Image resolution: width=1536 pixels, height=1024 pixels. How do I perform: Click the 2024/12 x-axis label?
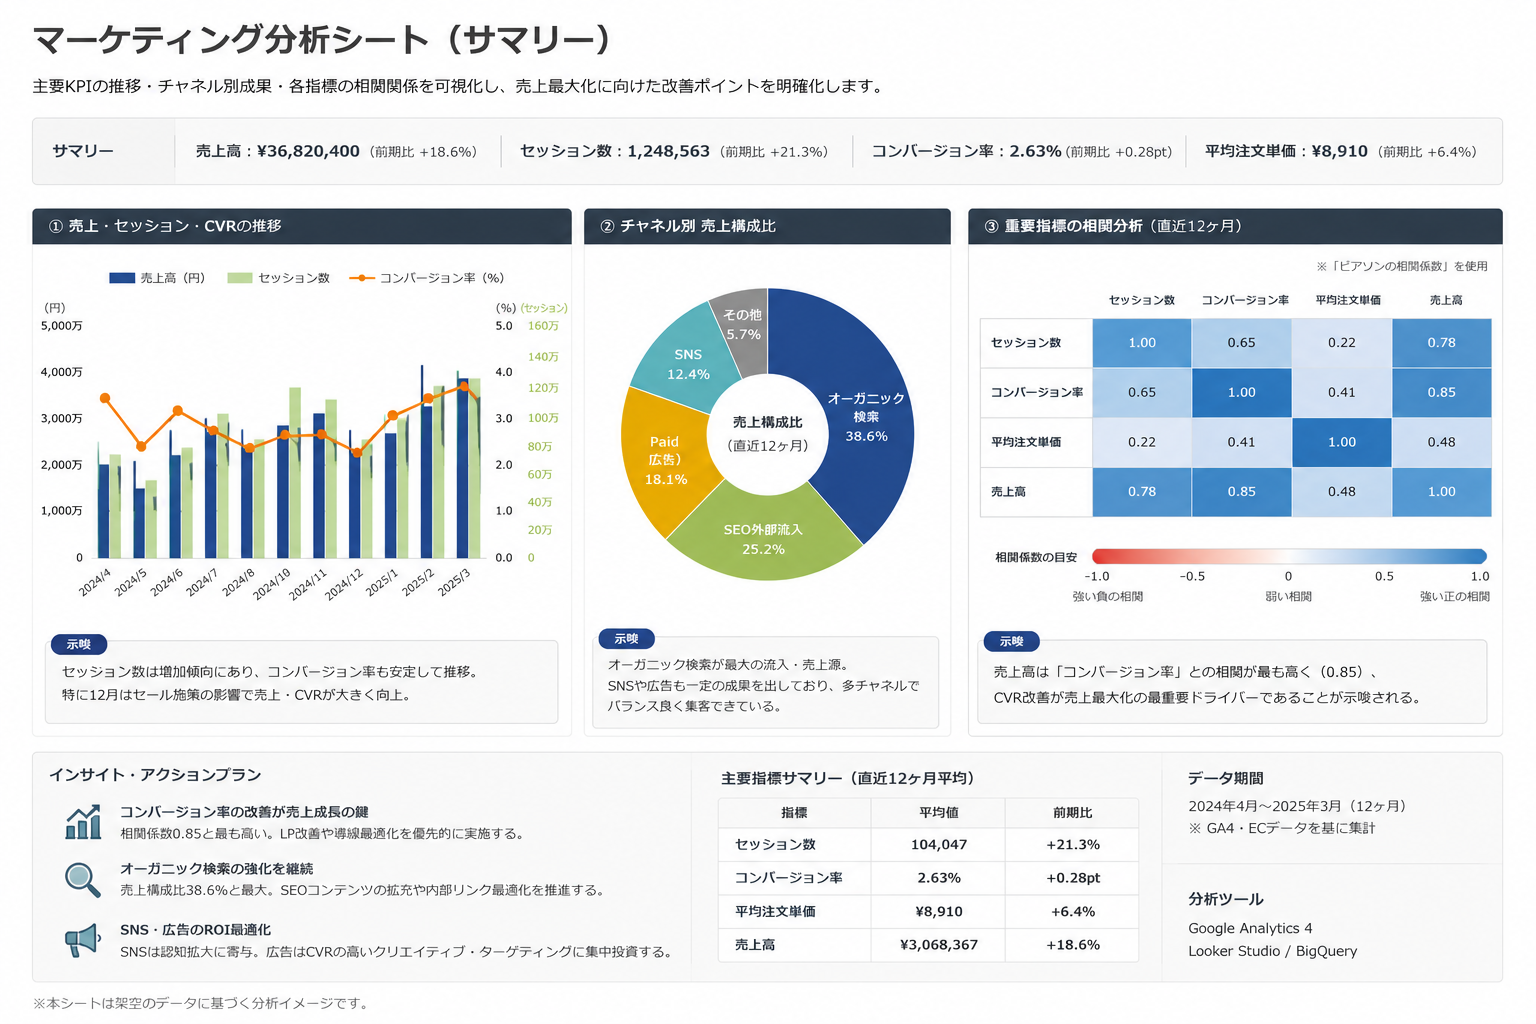(x=345, y=584)
